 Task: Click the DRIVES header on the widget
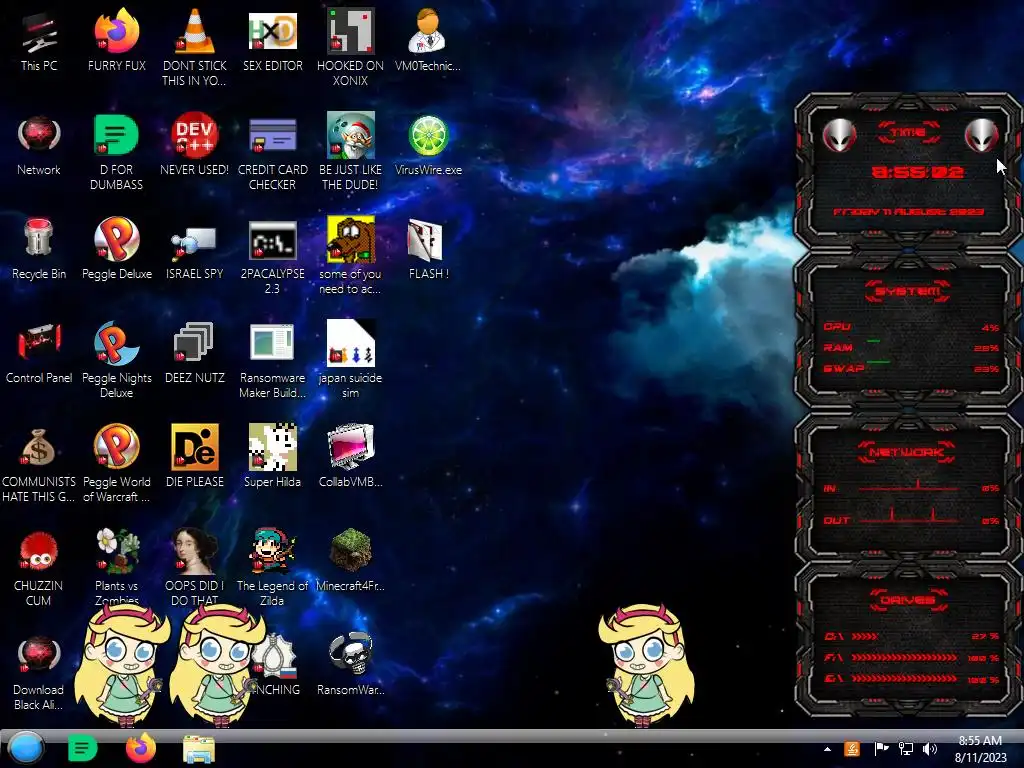(907, 600)
